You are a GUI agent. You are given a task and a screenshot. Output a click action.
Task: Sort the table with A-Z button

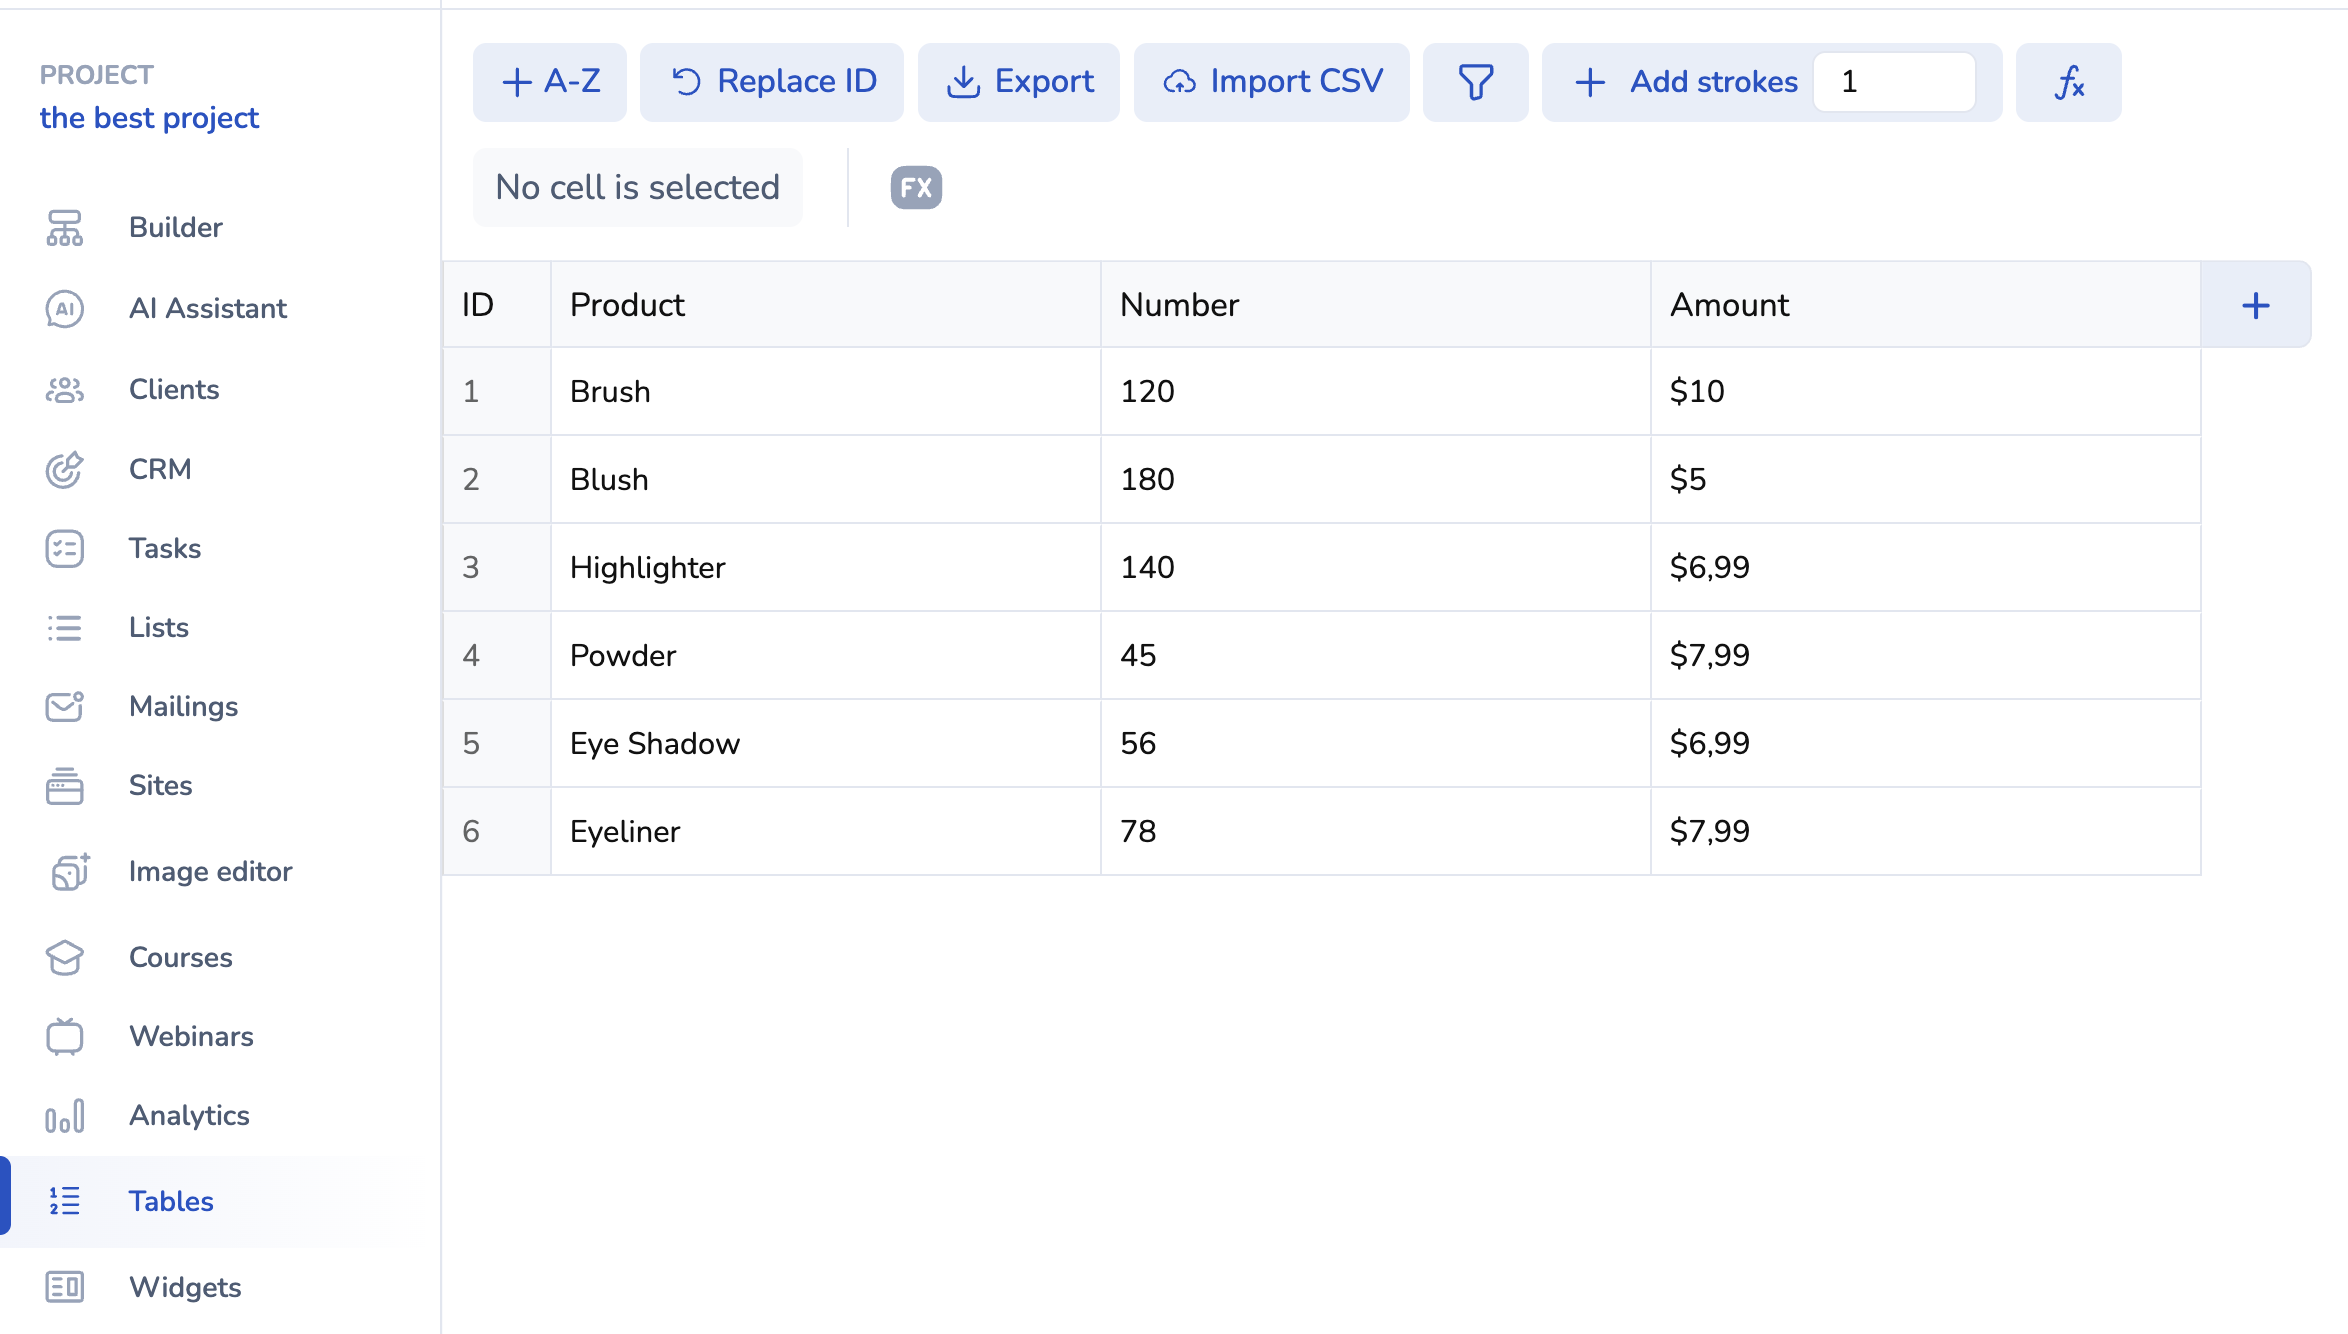[550, 82]
